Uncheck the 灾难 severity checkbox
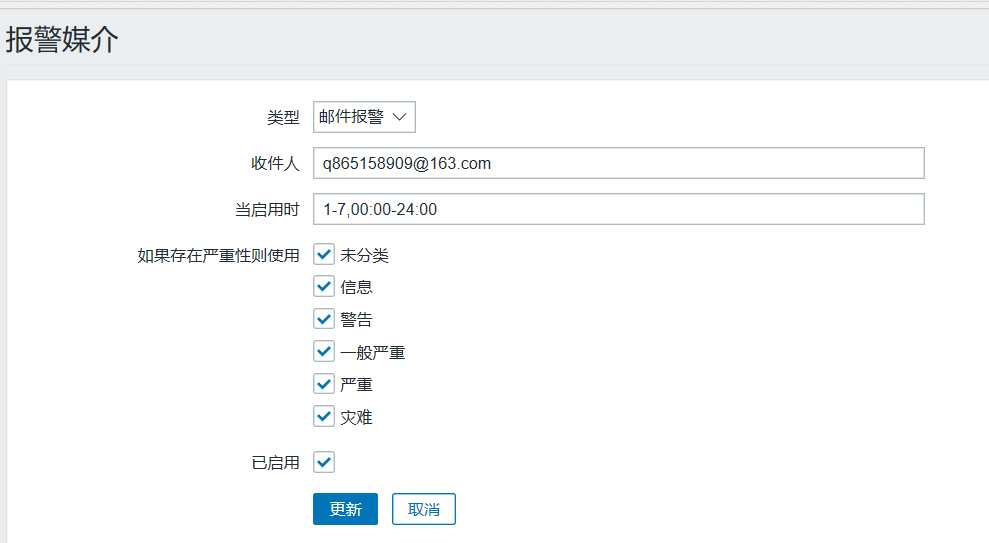 pyautogui.click(x=324, y=416)
